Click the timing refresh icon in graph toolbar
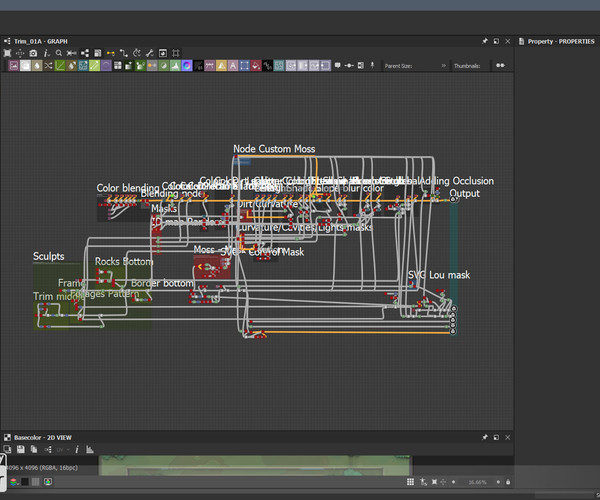The height and width of the screenshot is (500, 600). point(137,53)
